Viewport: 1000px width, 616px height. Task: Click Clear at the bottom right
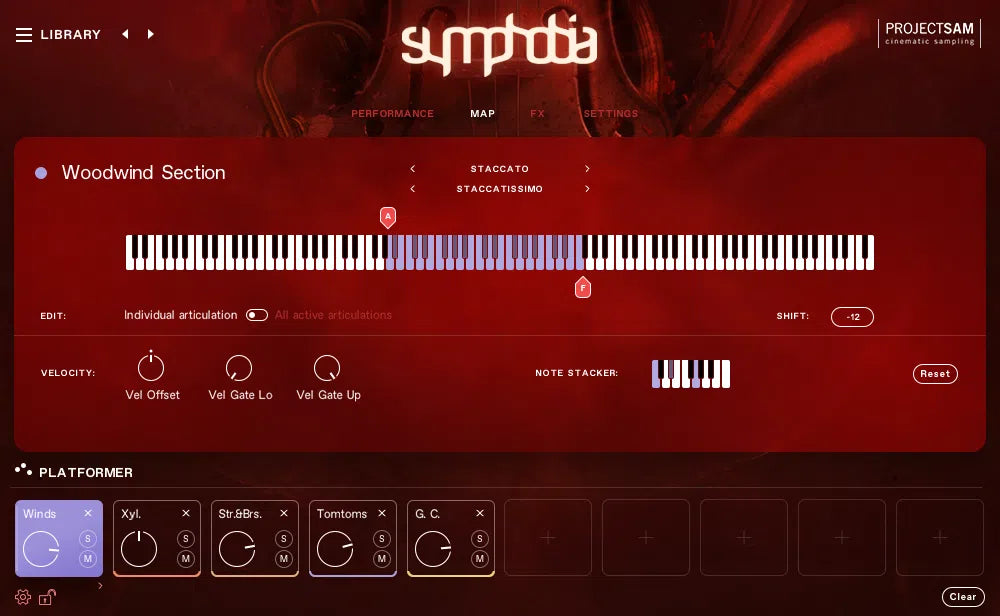click(962, 597)
